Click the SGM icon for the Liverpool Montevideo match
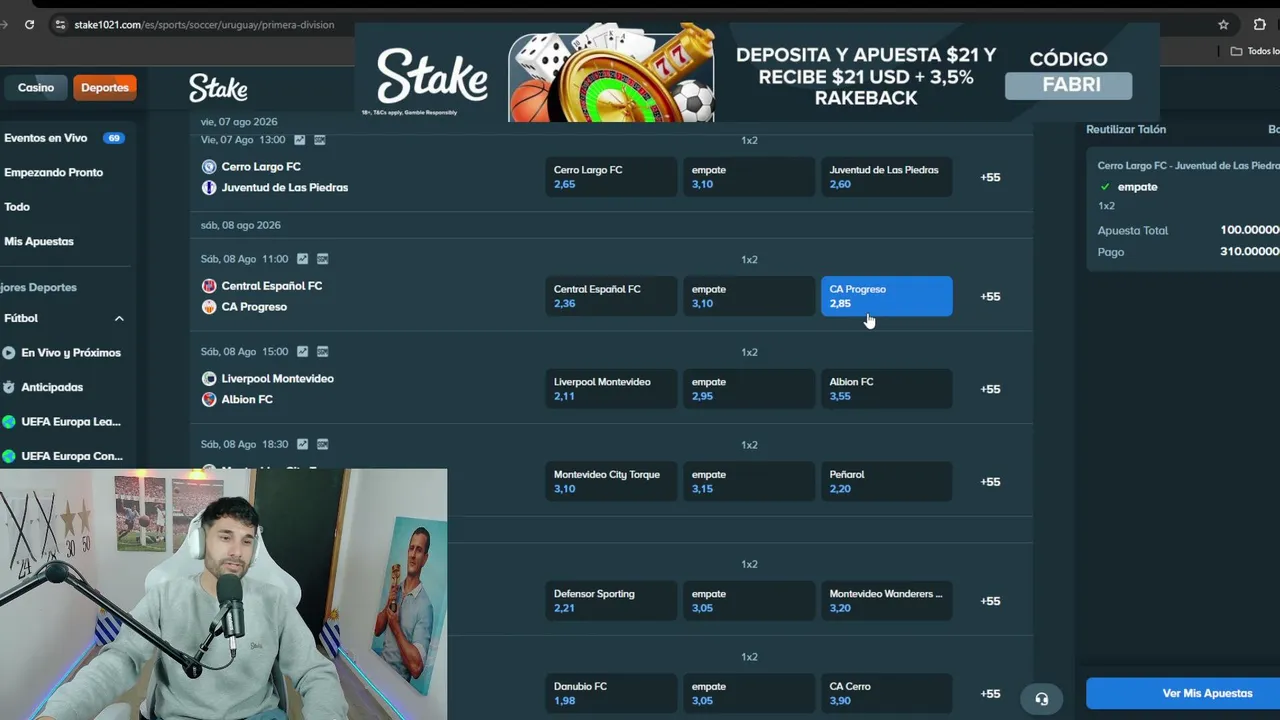The image size is (1280, 720). pos(323,352)
